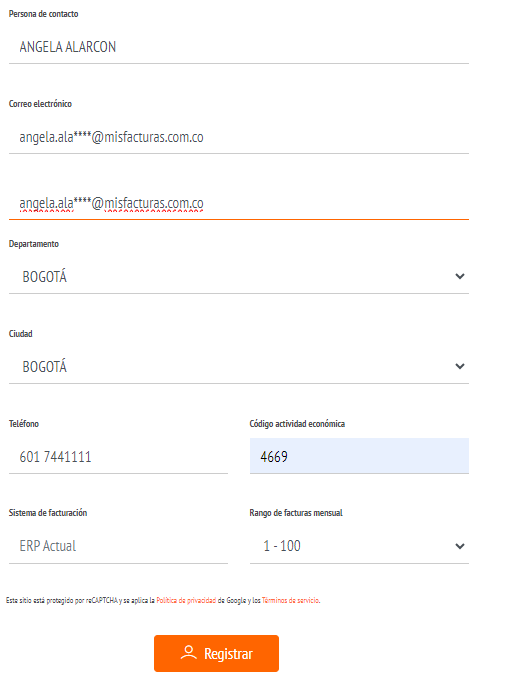Click the Sistema de facturación label
Image resolution: width=519 pixels, height=686 pixels.
(48, 513)
